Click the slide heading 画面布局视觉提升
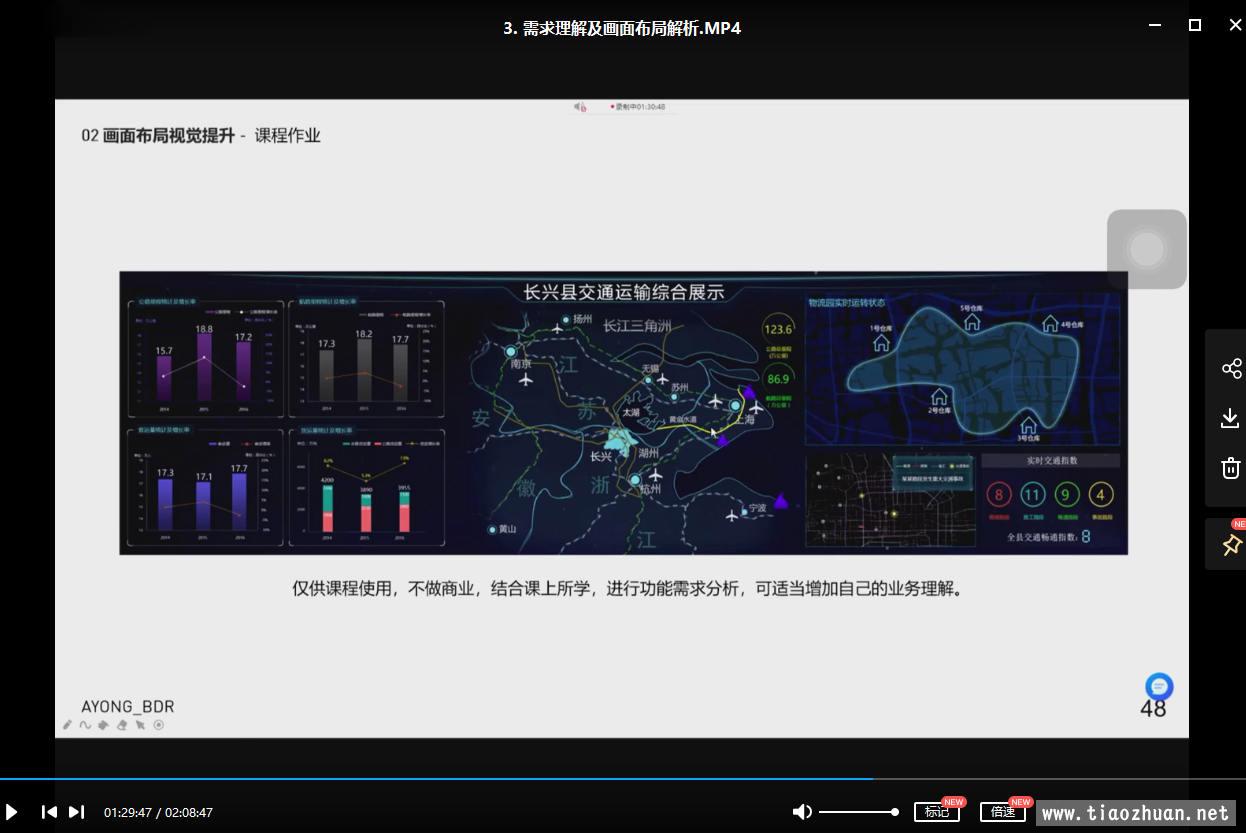The width and height of the screenshot is (1246, 833). point(169,136)
